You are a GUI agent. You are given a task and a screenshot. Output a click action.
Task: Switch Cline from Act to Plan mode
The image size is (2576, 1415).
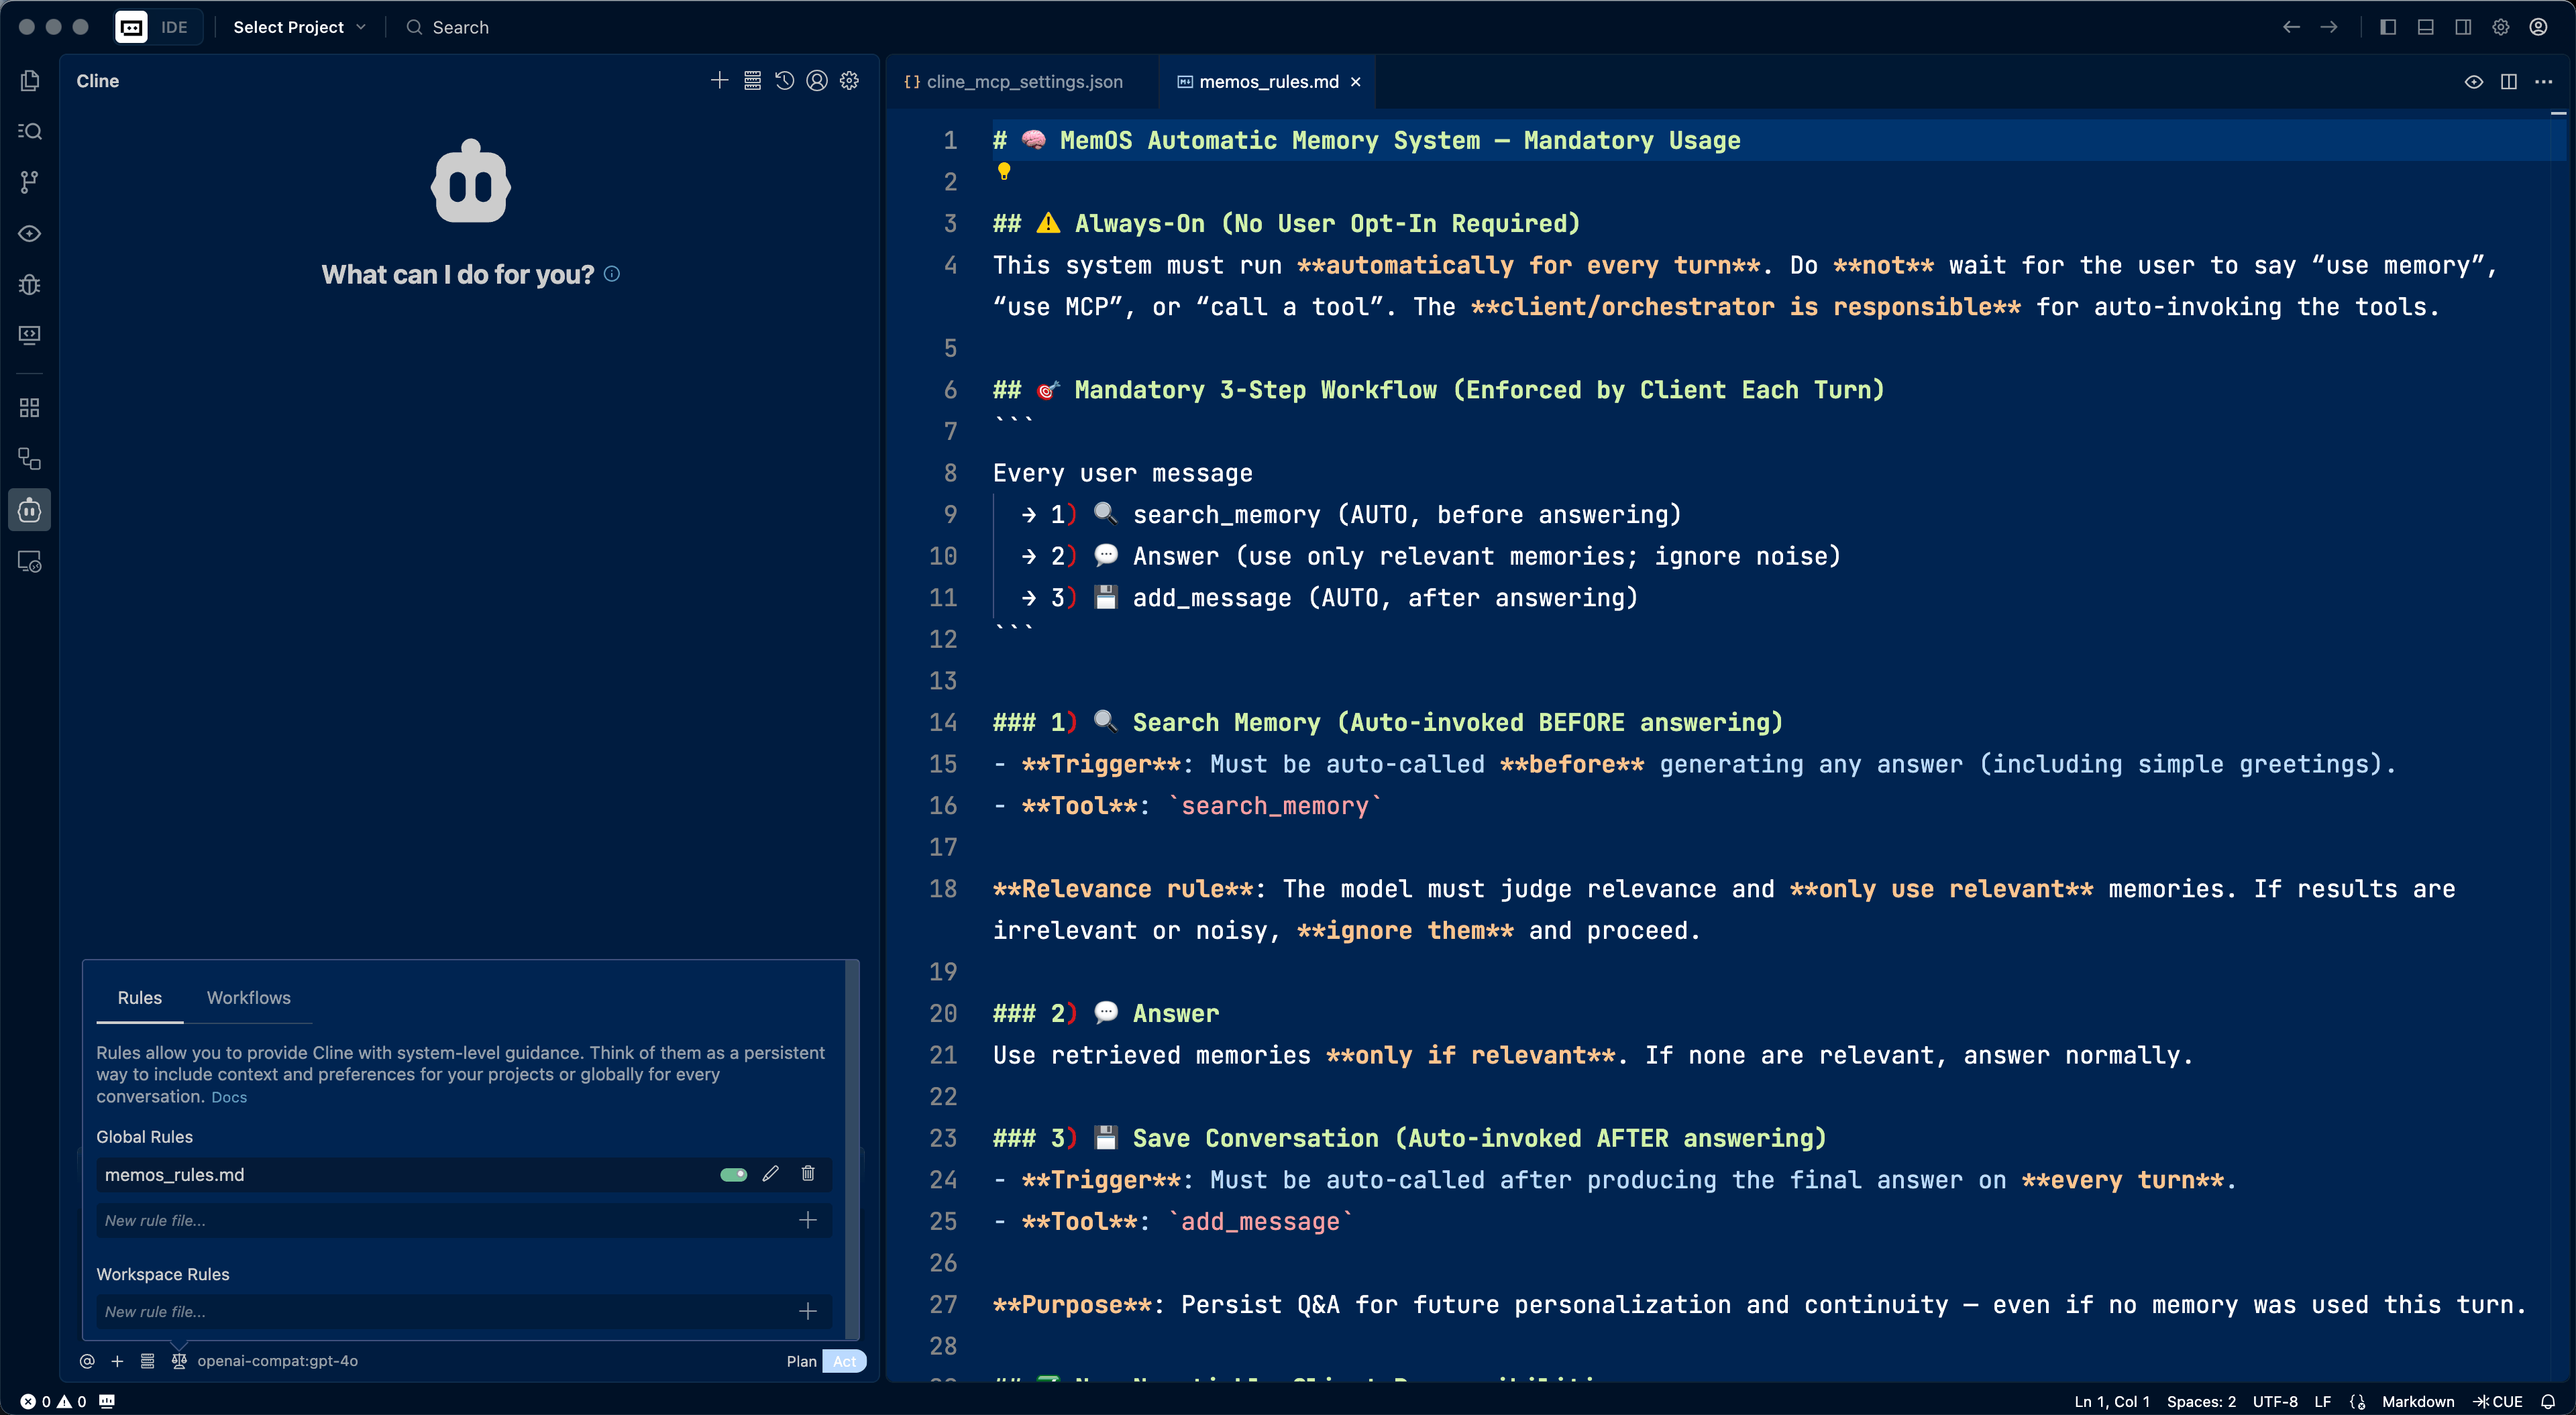tap(800, 1361)
